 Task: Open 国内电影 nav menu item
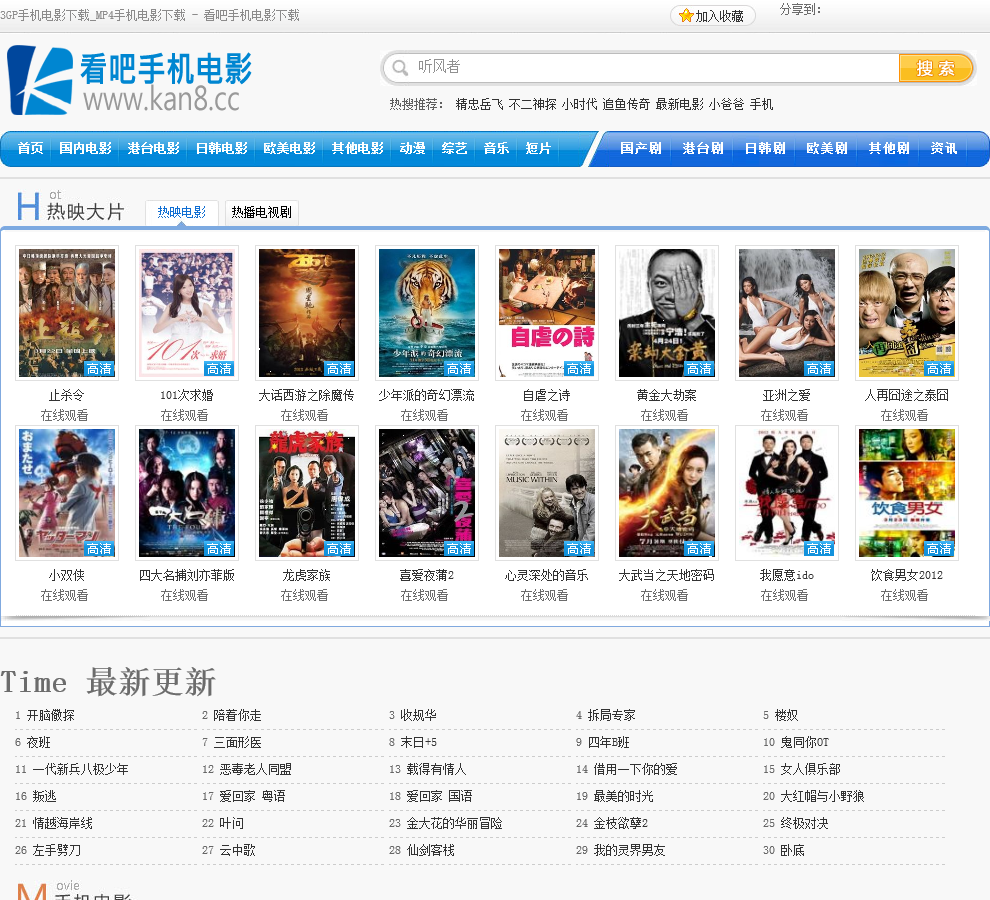pyautogui.click(x=85, y=148)
